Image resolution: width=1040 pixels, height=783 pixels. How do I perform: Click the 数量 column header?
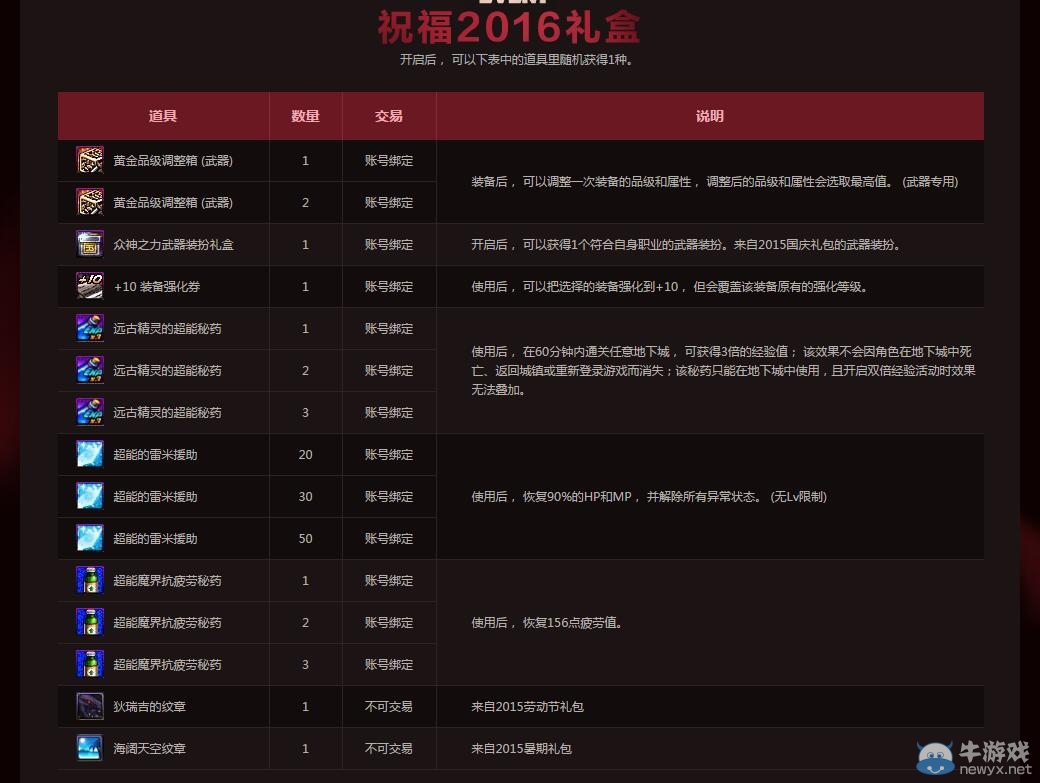click(305, 116)
